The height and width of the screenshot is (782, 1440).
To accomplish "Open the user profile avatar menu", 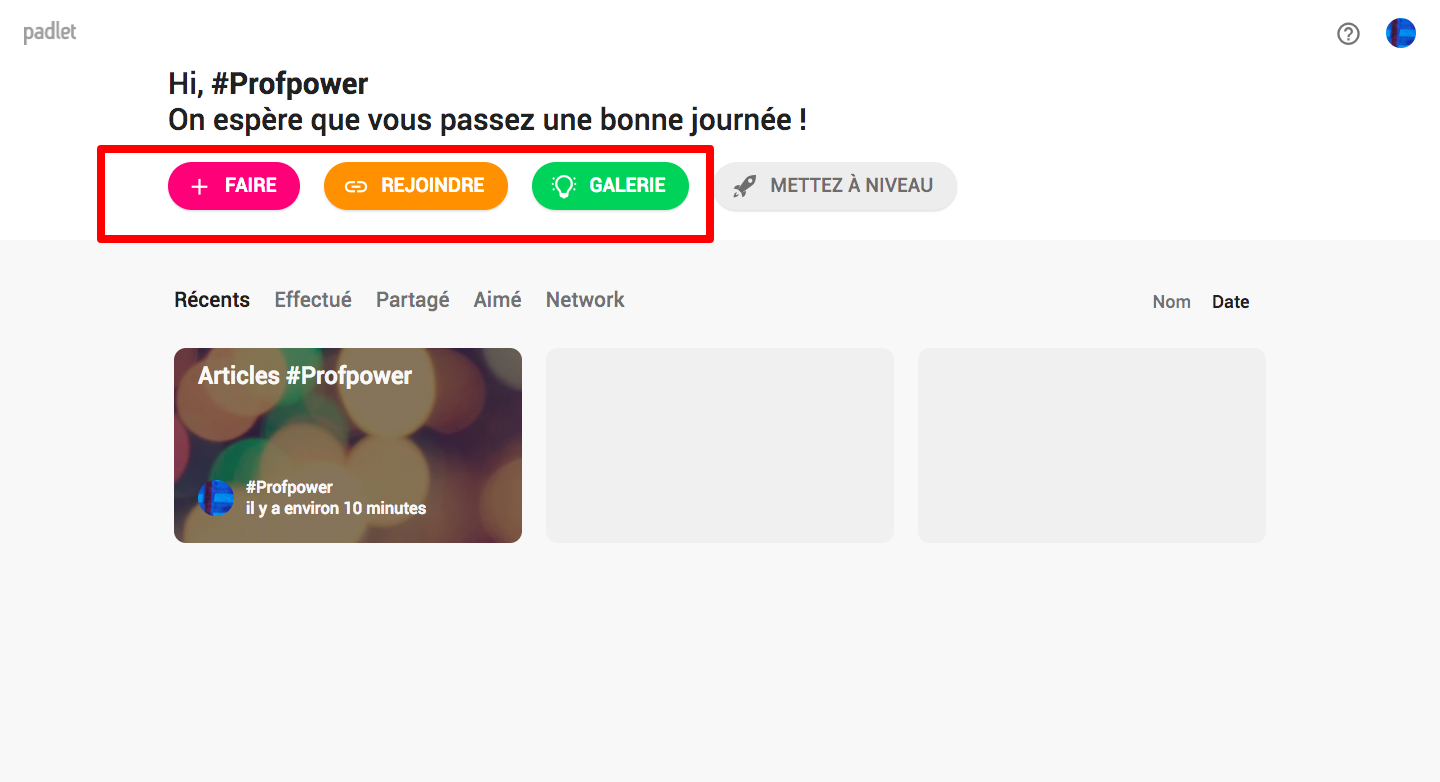I will (1400, 33).
